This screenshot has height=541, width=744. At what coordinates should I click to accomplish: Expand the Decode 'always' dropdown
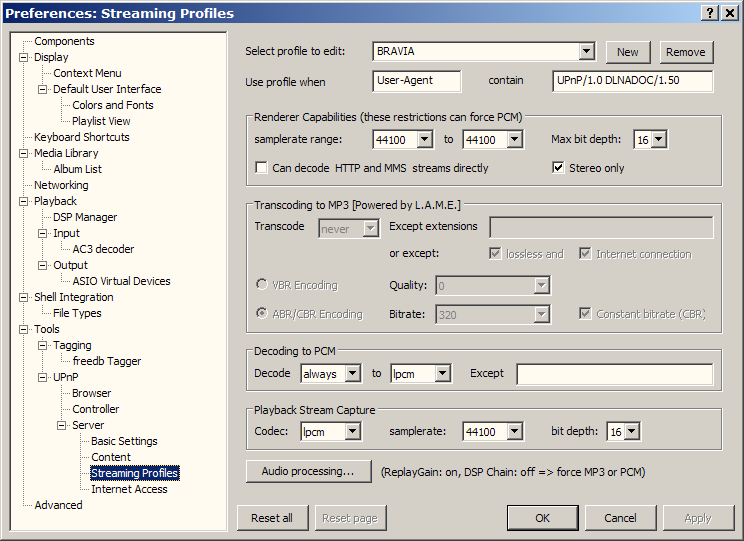click(352, 374)
